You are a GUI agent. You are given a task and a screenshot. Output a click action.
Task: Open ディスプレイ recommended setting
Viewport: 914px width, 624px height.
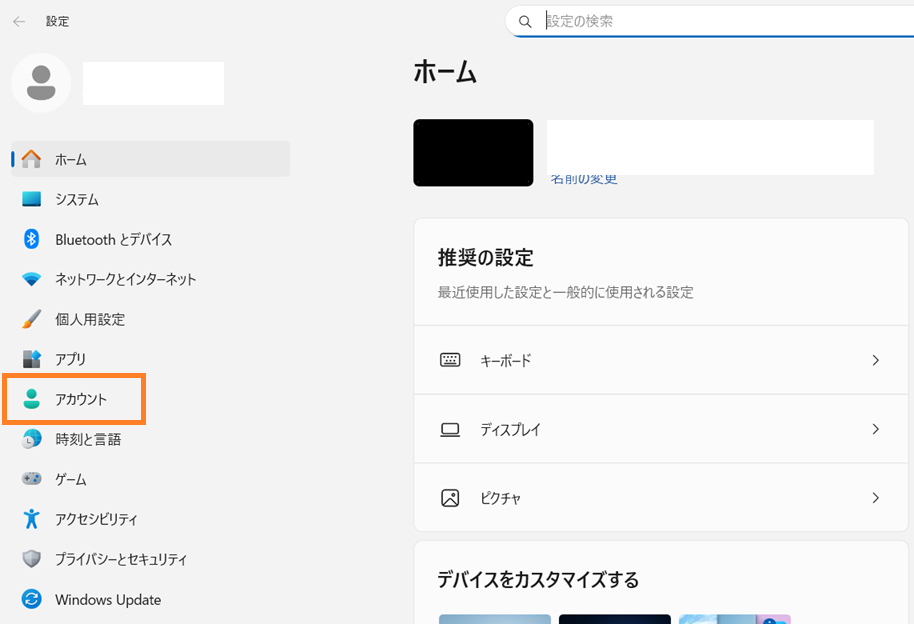tap(661, 429)
